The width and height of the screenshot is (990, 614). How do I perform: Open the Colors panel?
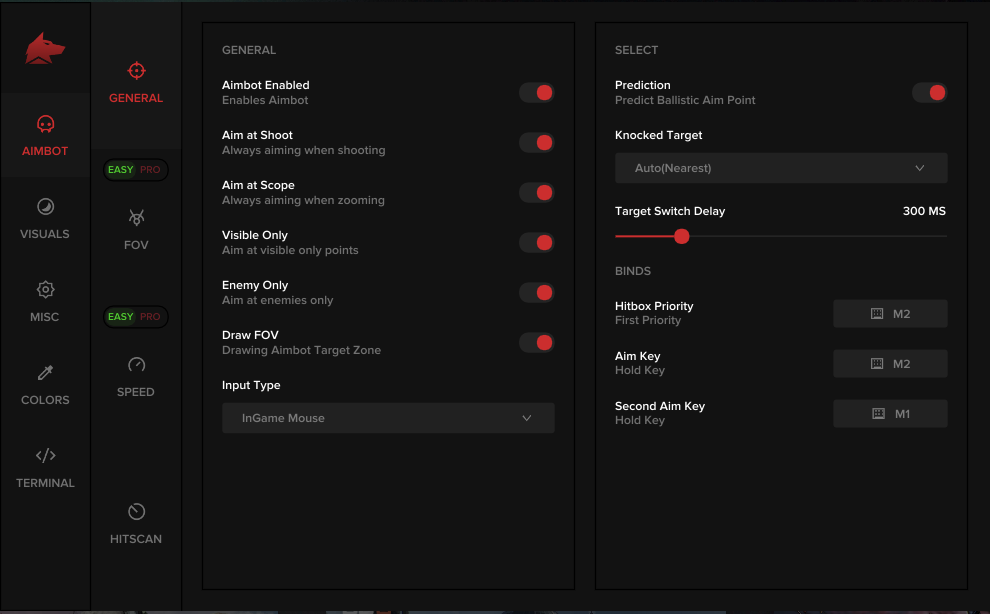pos(44,385)
